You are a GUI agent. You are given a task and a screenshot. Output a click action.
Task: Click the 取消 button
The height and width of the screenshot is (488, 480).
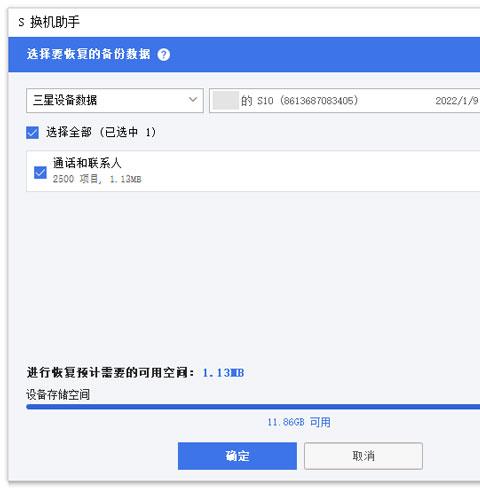click(x=363, y=456)
